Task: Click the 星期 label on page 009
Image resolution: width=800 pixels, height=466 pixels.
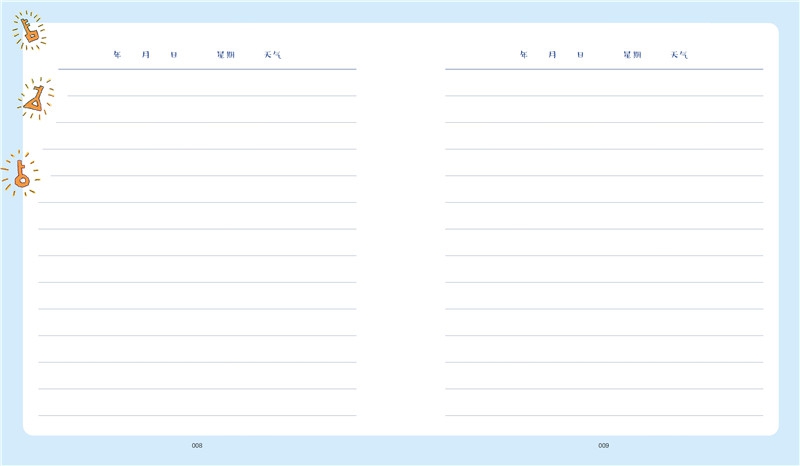Action: (632, 55)
